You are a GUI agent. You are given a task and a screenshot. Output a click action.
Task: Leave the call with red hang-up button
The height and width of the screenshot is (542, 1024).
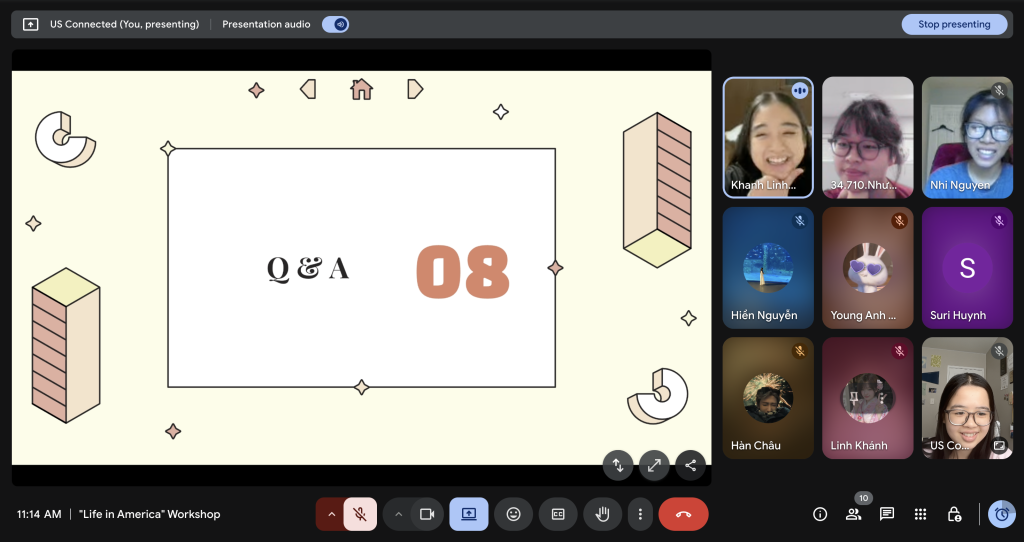tap(683, 514)
